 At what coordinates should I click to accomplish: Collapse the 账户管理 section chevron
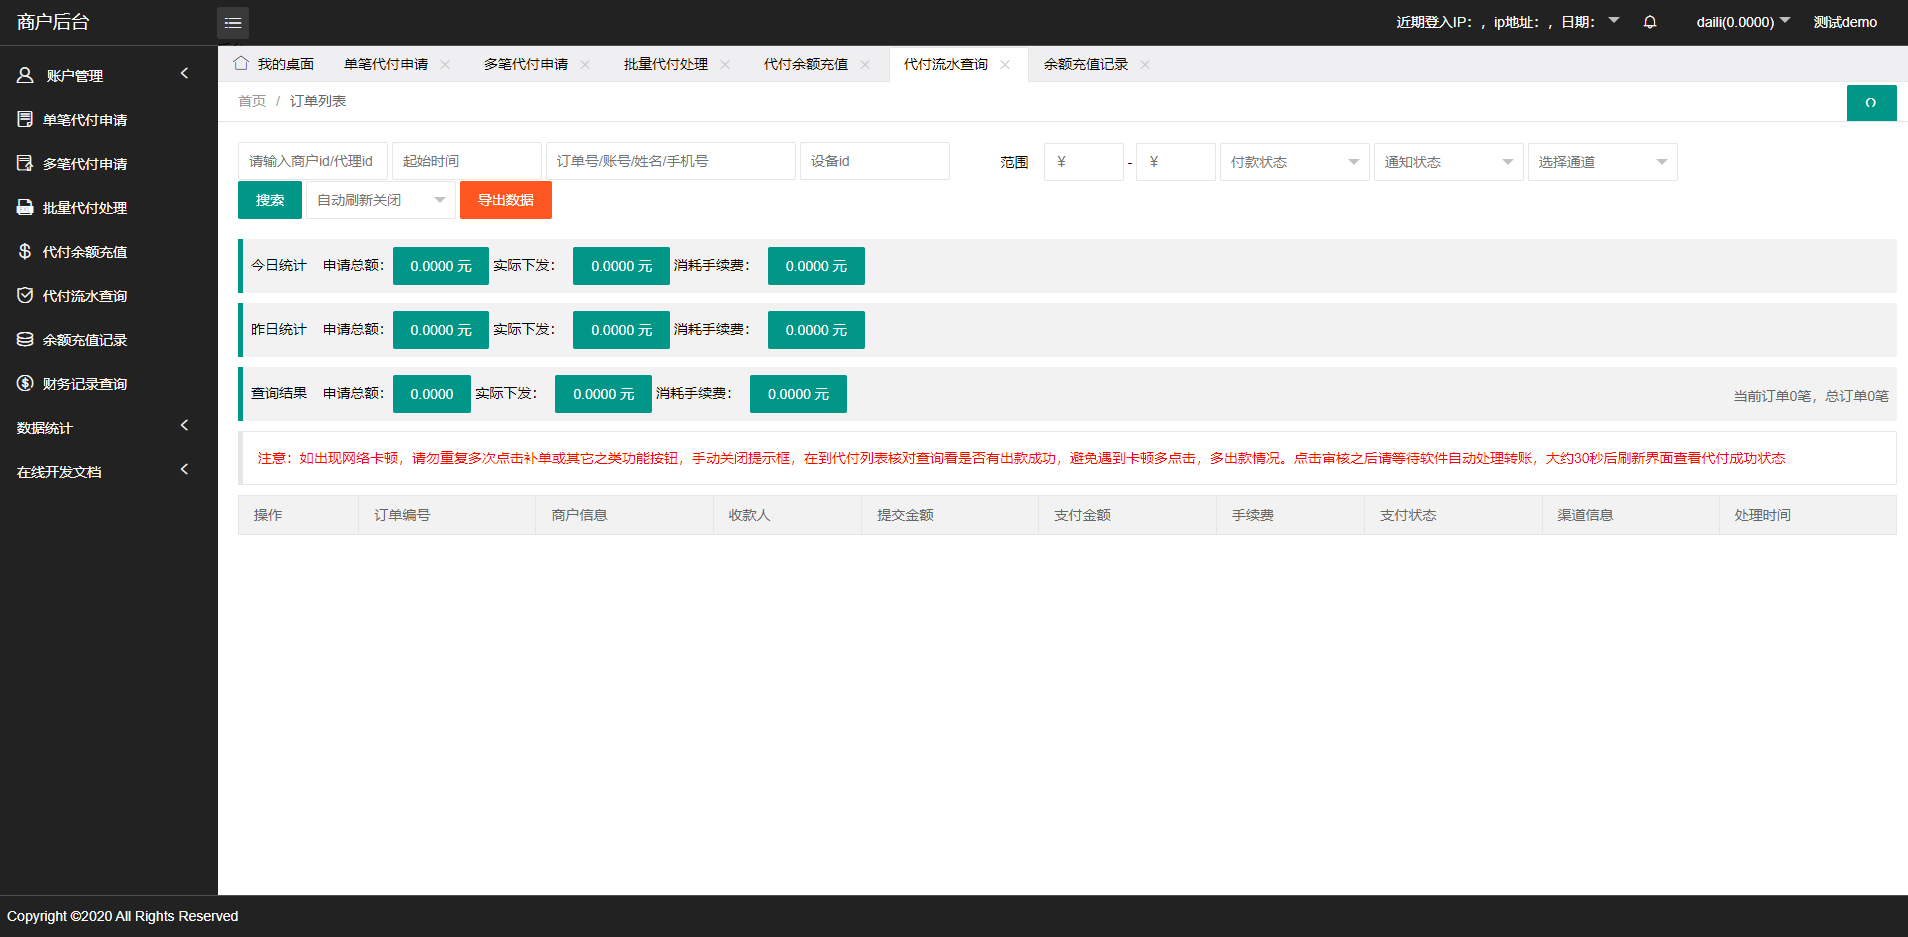coord(184,73)
